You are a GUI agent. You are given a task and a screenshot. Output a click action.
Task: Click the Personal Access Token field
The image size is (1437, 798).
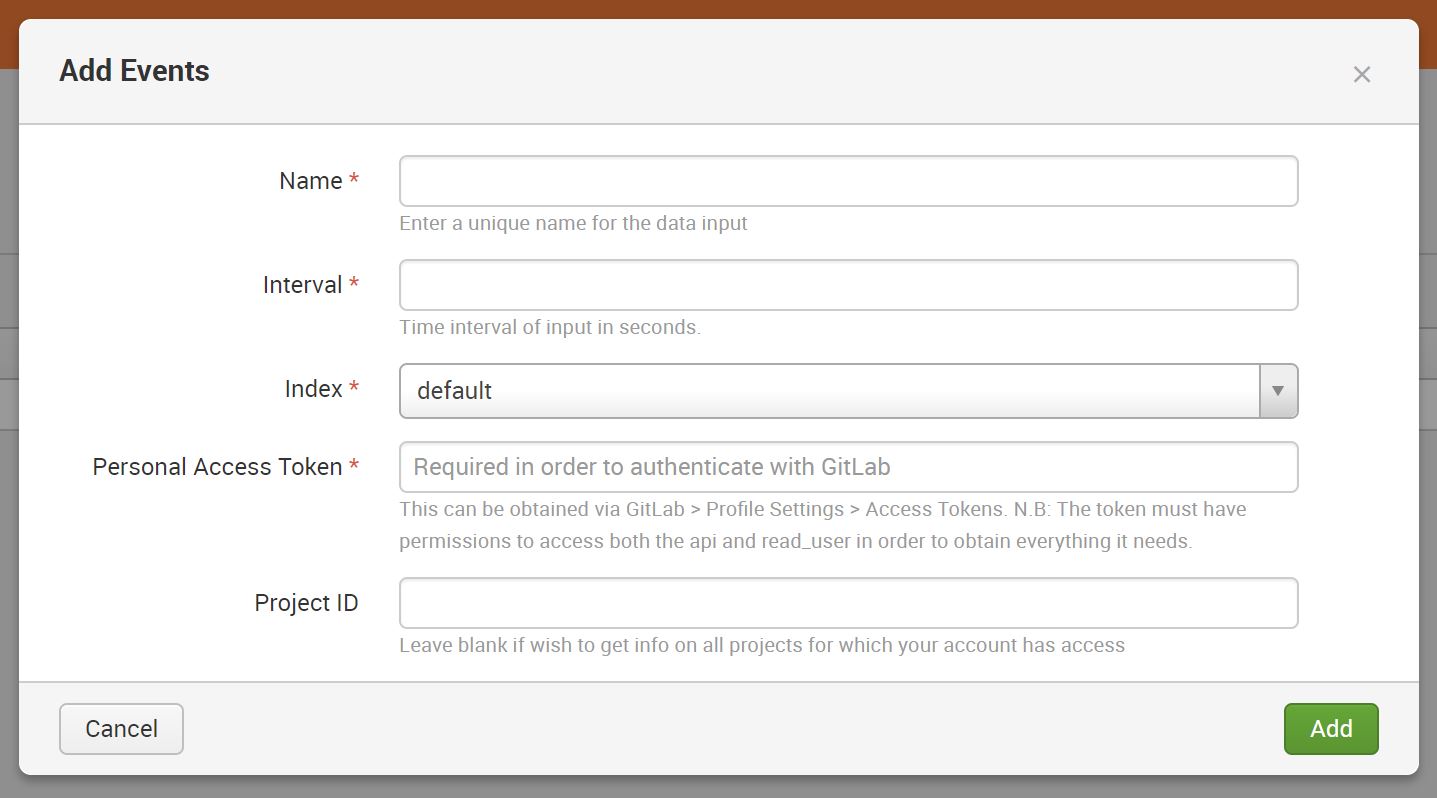coord(848,467)
